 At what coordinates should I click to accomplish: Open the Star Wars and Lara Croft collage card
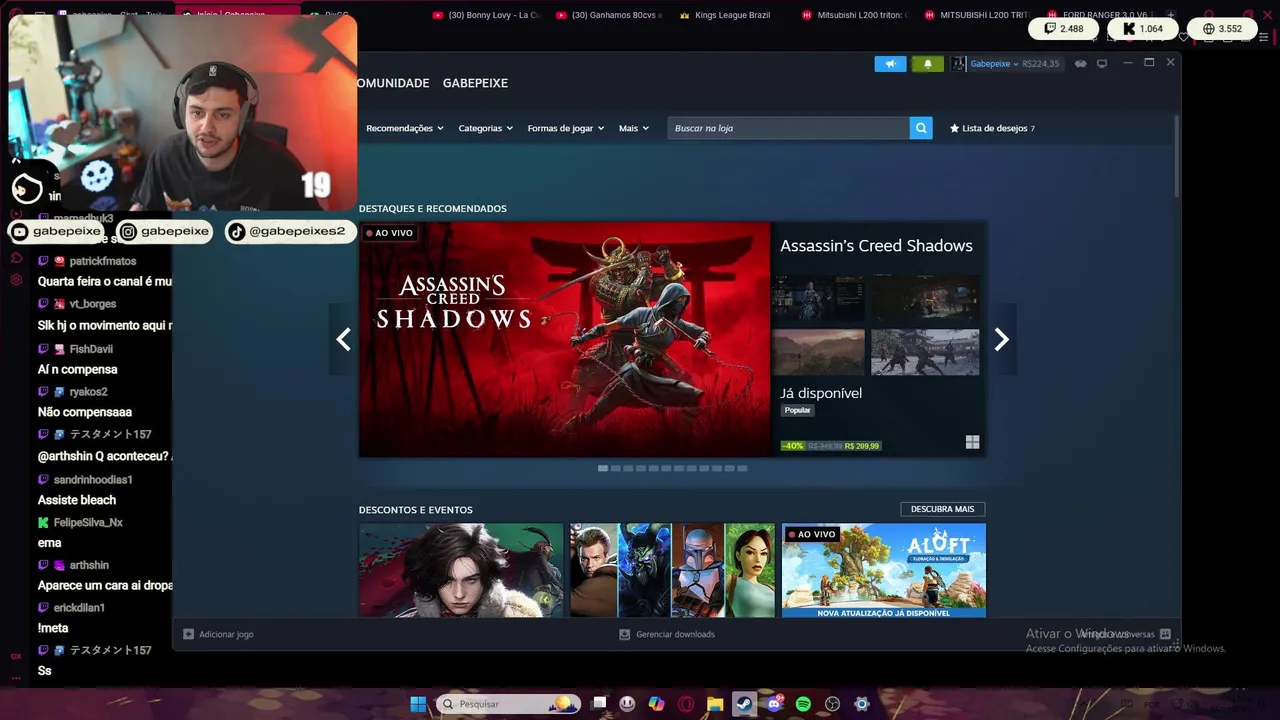point(672,570)
